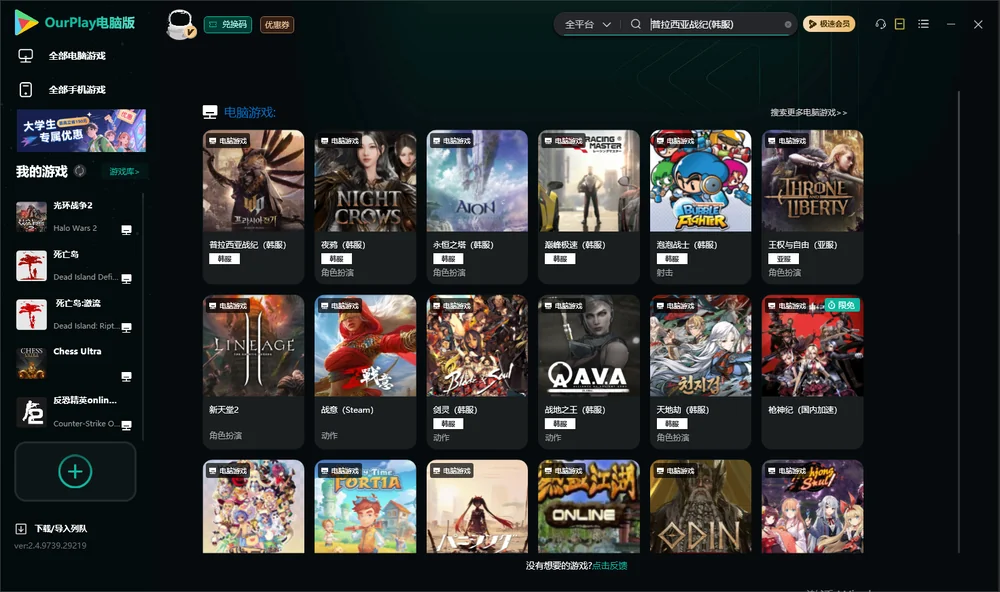Click 搜索更多电脑游戏>> link
This screenshot has height=592, width=1000.
click(808, 113)
